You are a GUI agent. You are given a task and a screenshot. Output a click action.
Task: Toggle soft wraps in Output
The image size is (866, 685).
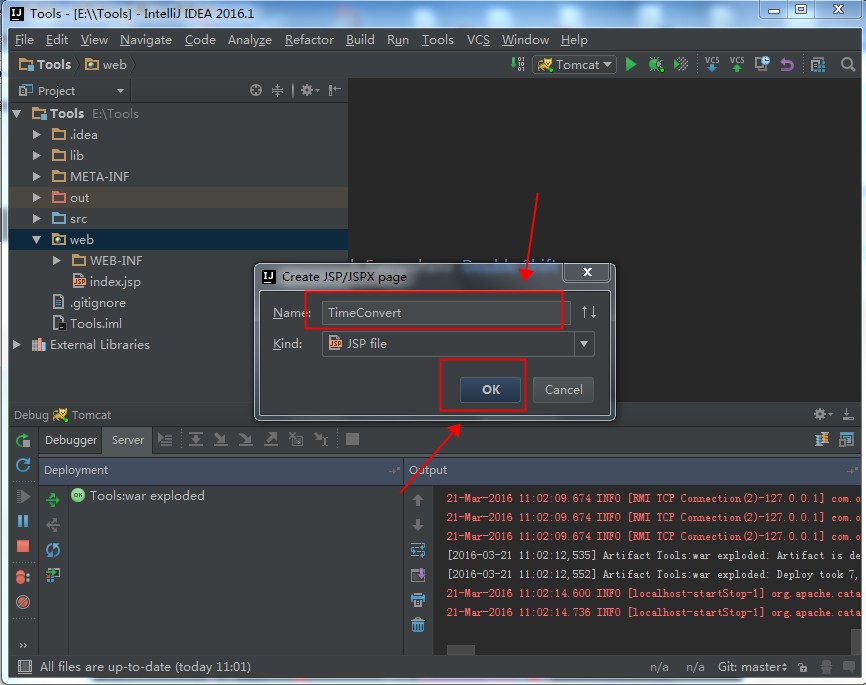tap(418, 550)
